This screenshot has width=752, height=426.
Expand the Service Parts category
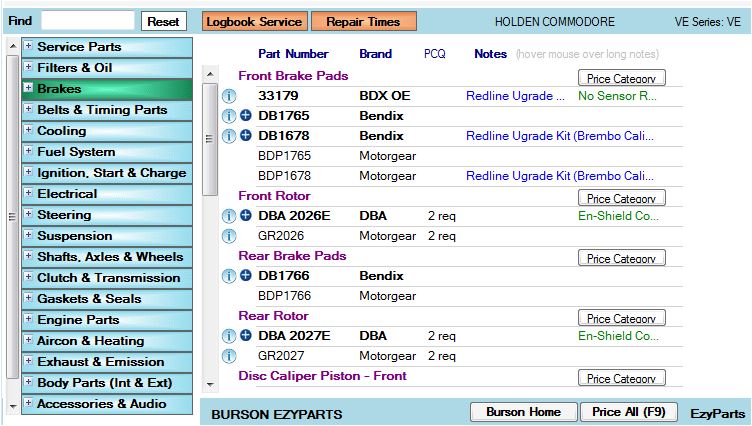(x=28, y=46)
